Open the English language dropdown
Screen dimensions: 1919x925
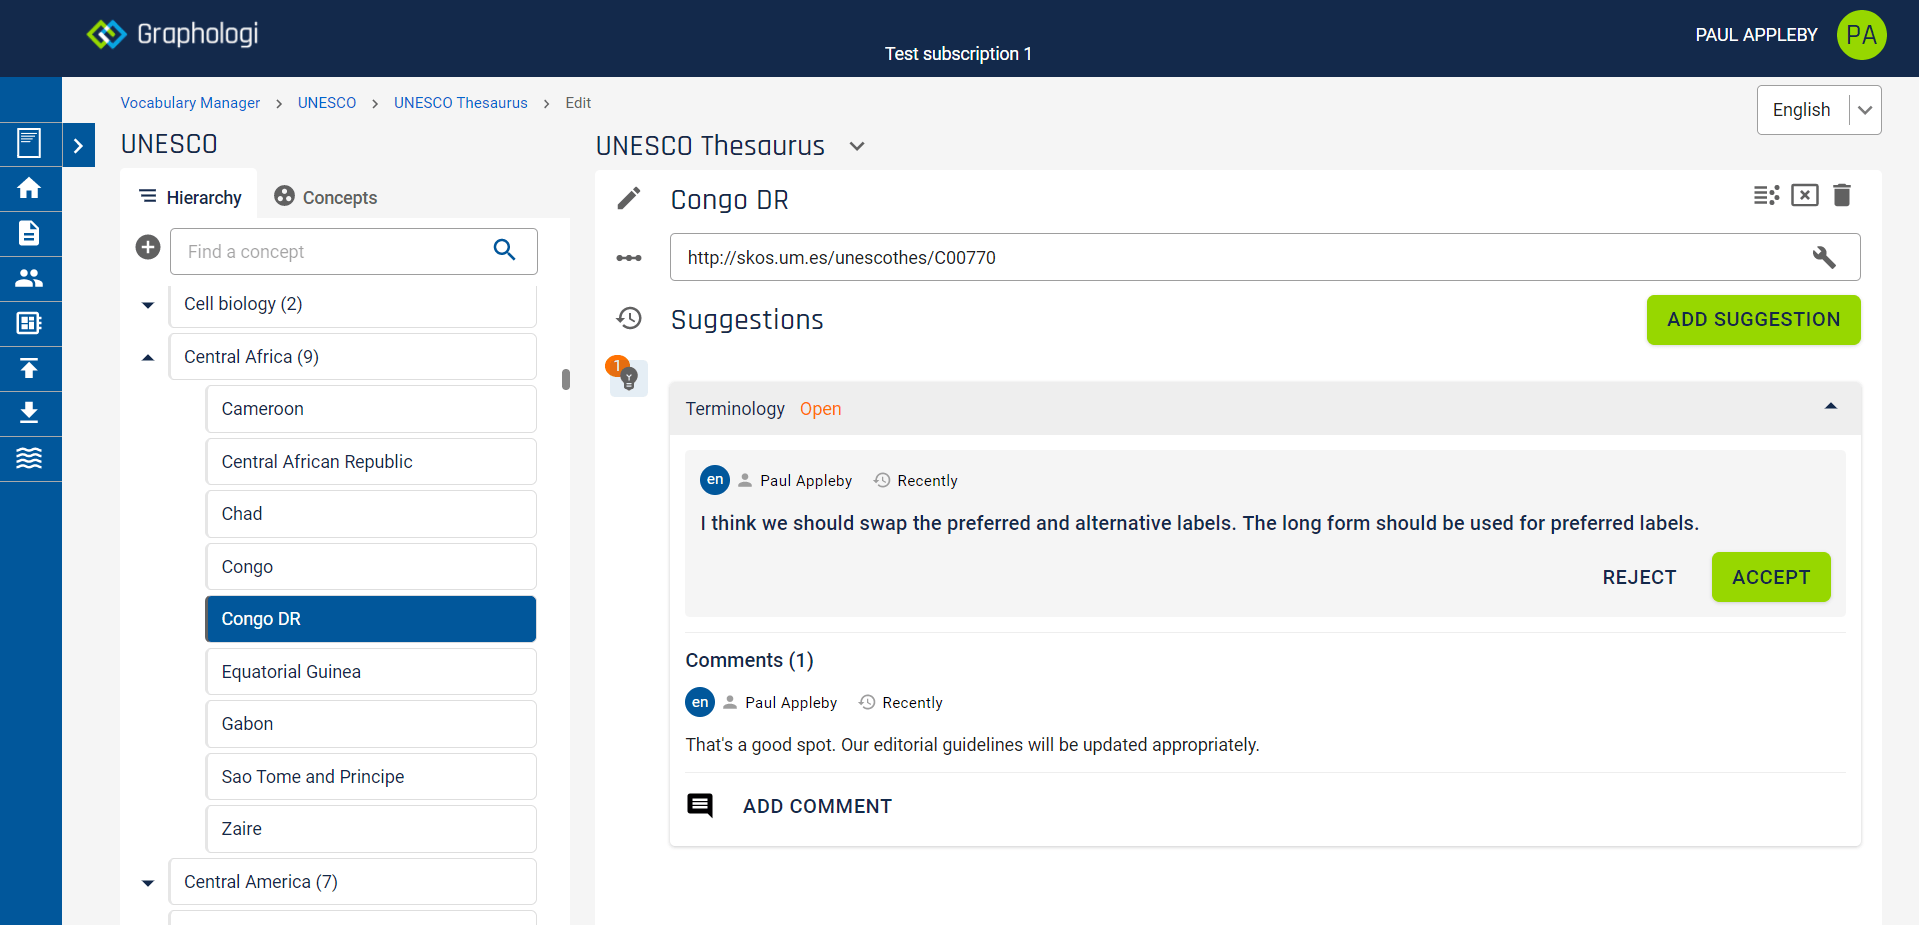1864,110
